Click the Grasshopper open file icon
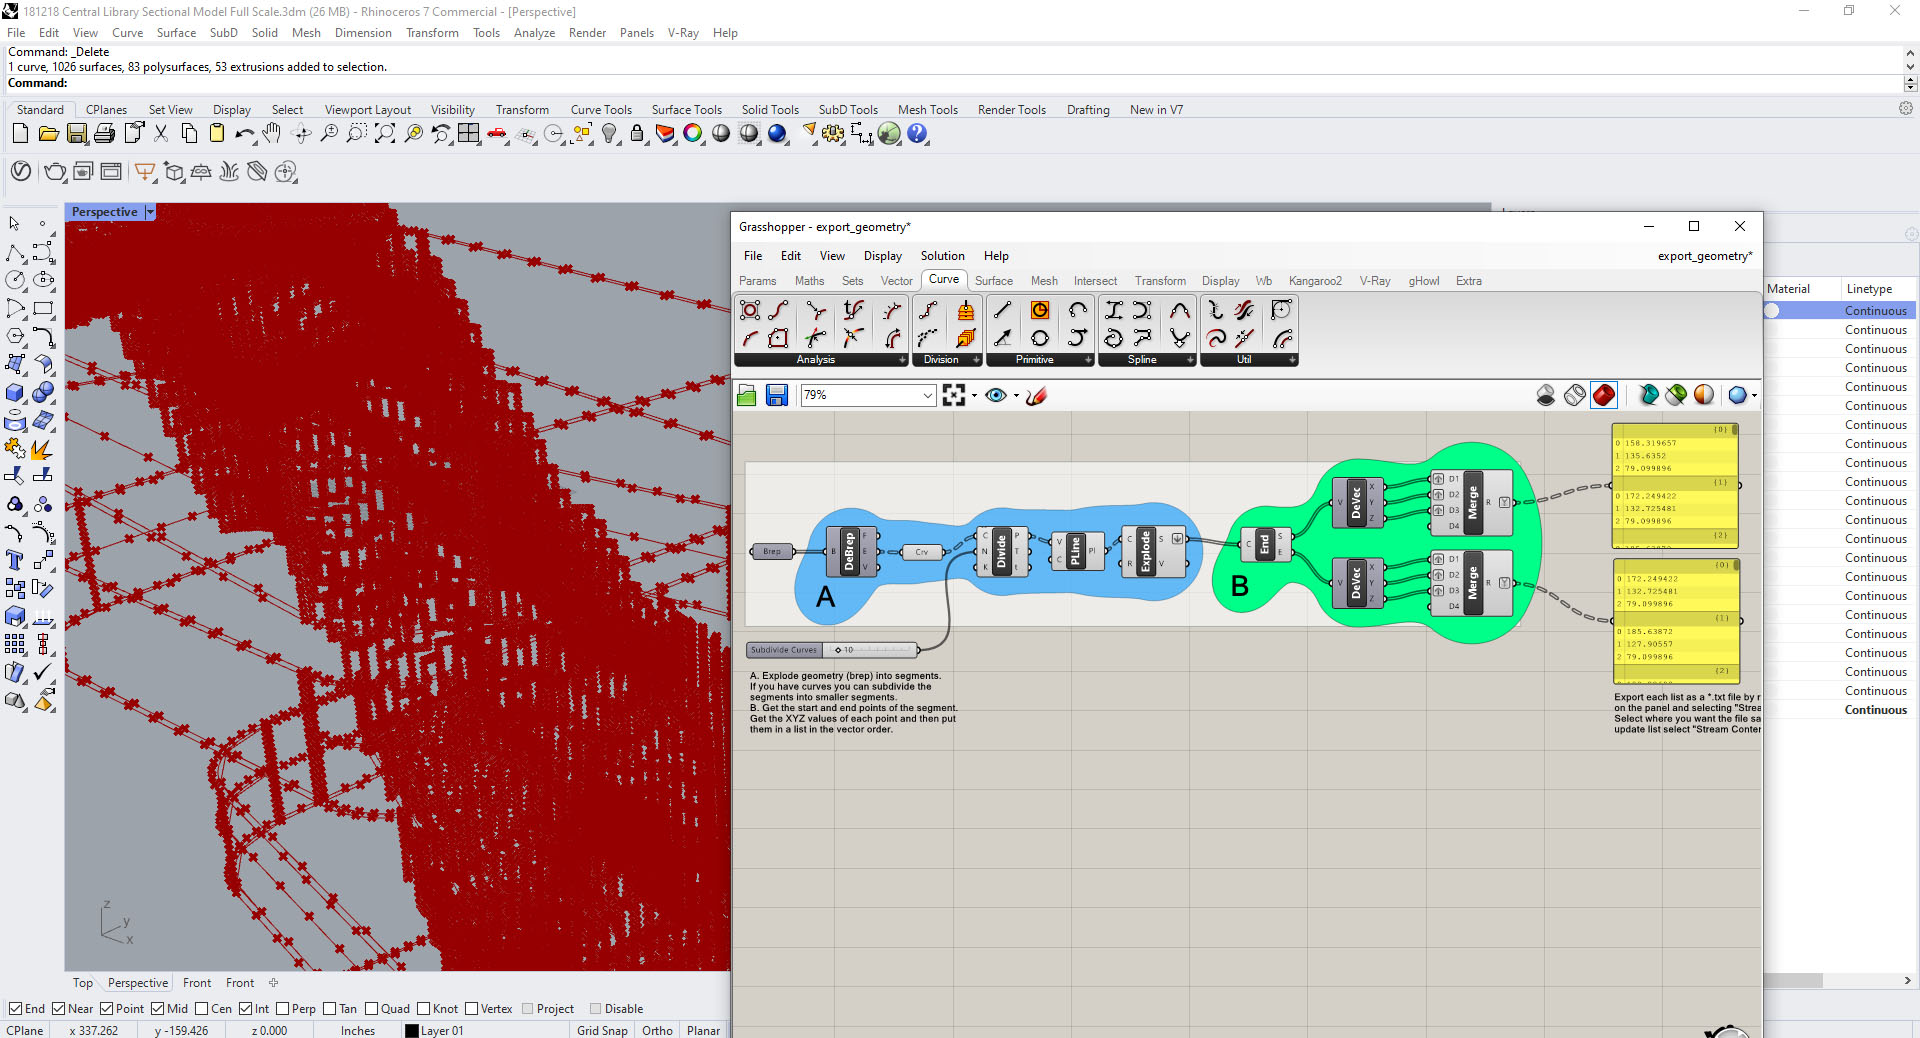Image resolution: width=1920 pixels, height=1038 pixels. pyautogui.click(x=747, y=396)
